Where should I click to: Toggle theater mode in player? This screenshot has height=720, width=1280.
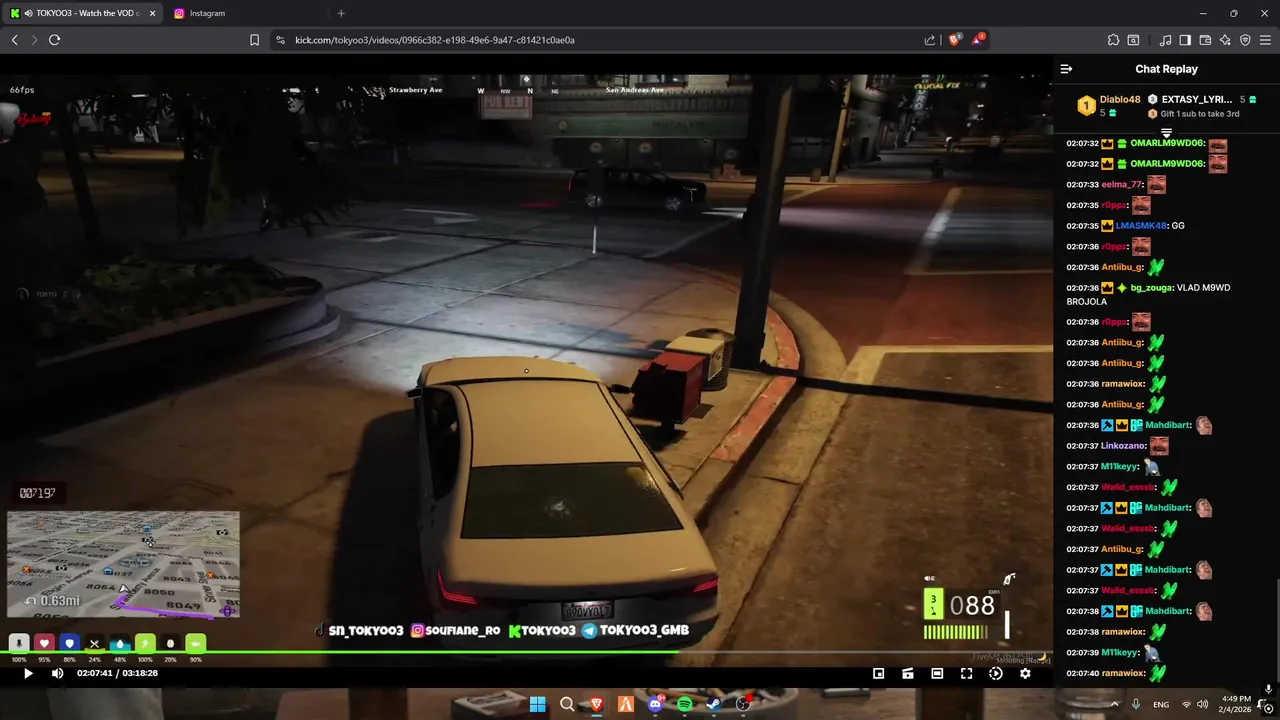(937, 674)
